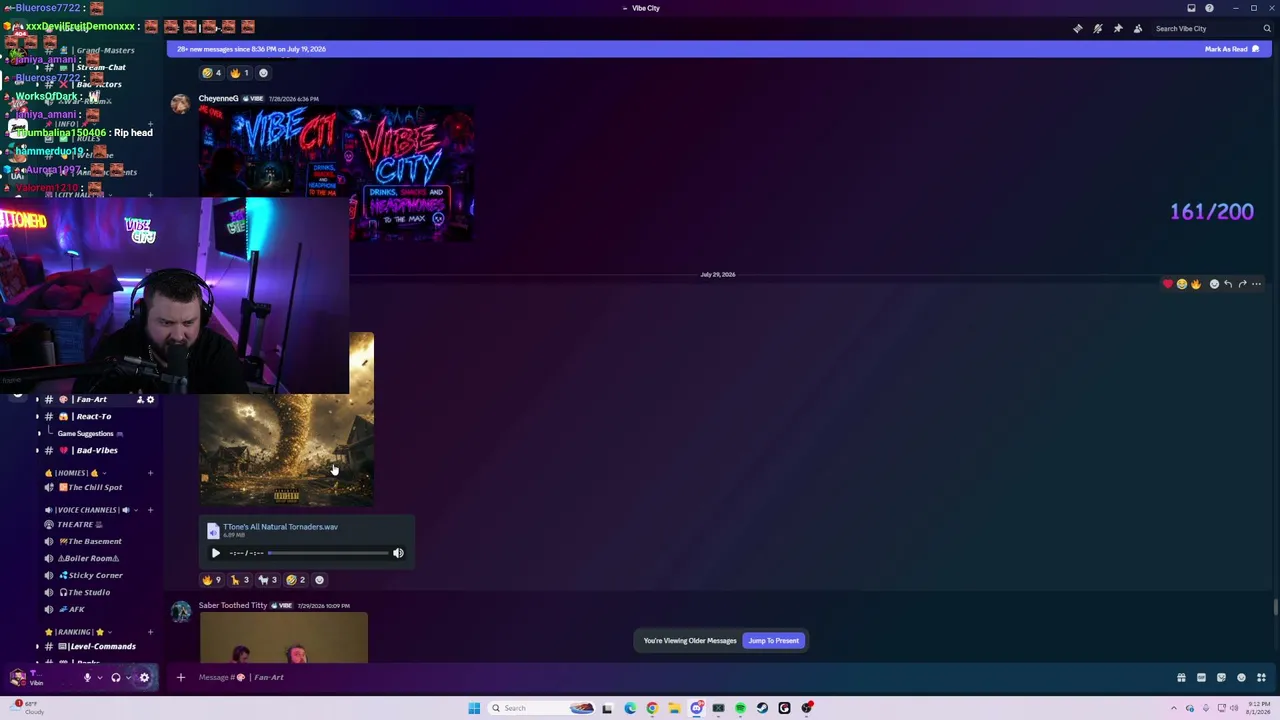Open the React-To channel
The height and width of the screenshot is (720, 1280).
[95, 417]
